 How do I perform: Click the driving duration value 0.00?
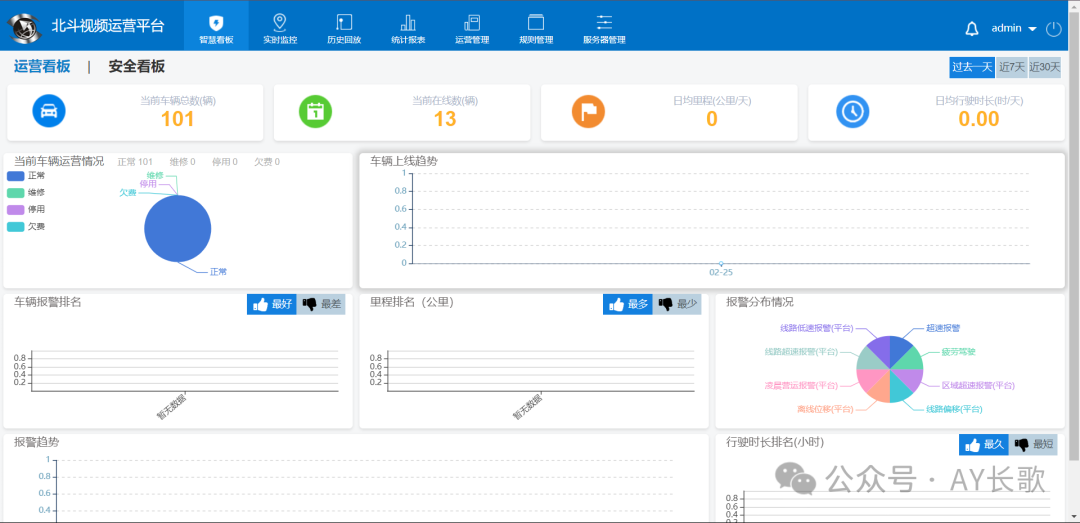[979, 119]
